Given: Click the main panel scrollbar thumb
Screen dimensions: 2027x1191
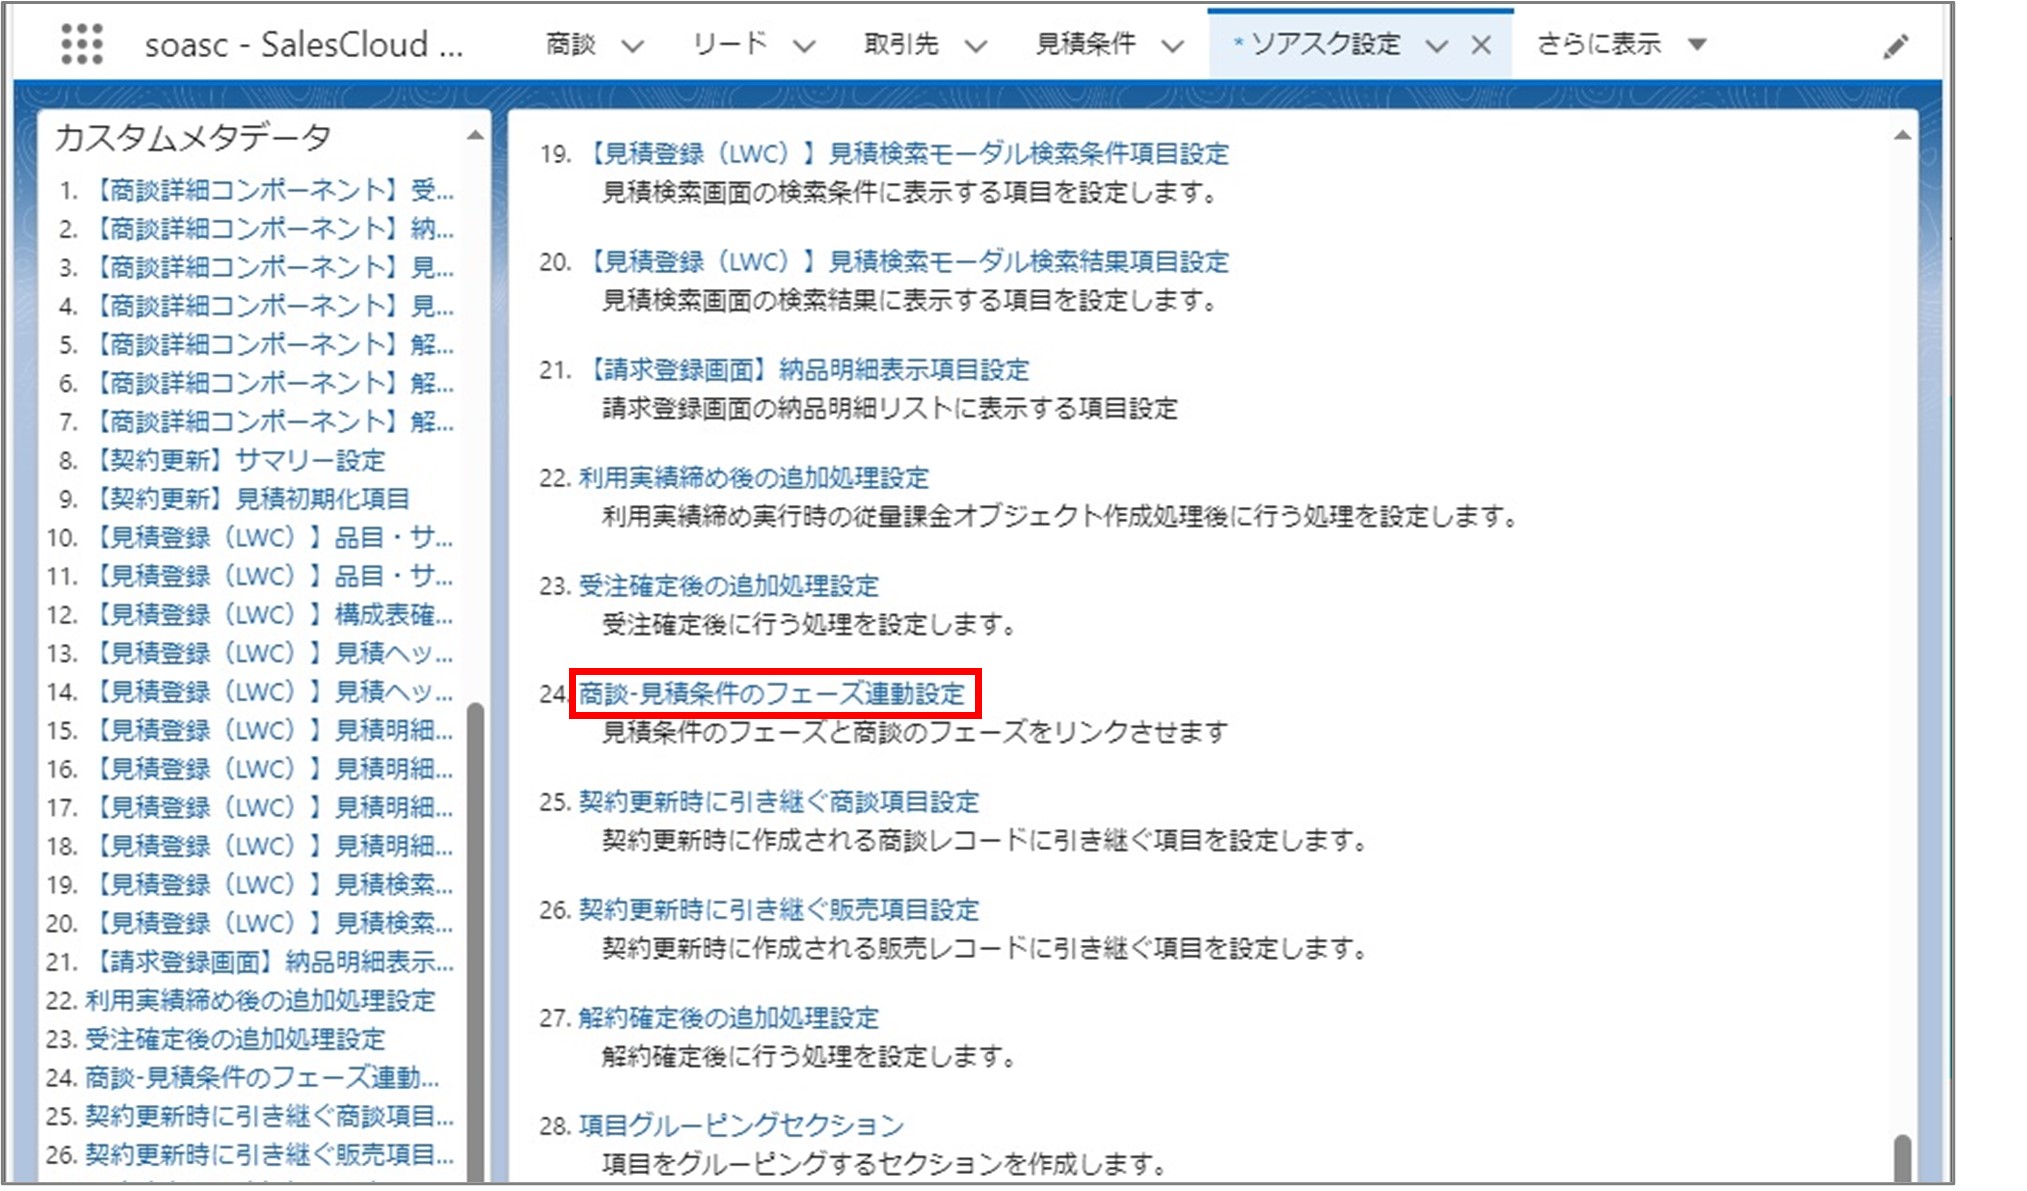Looking at the screenshot, I should click(1902, 1158).
